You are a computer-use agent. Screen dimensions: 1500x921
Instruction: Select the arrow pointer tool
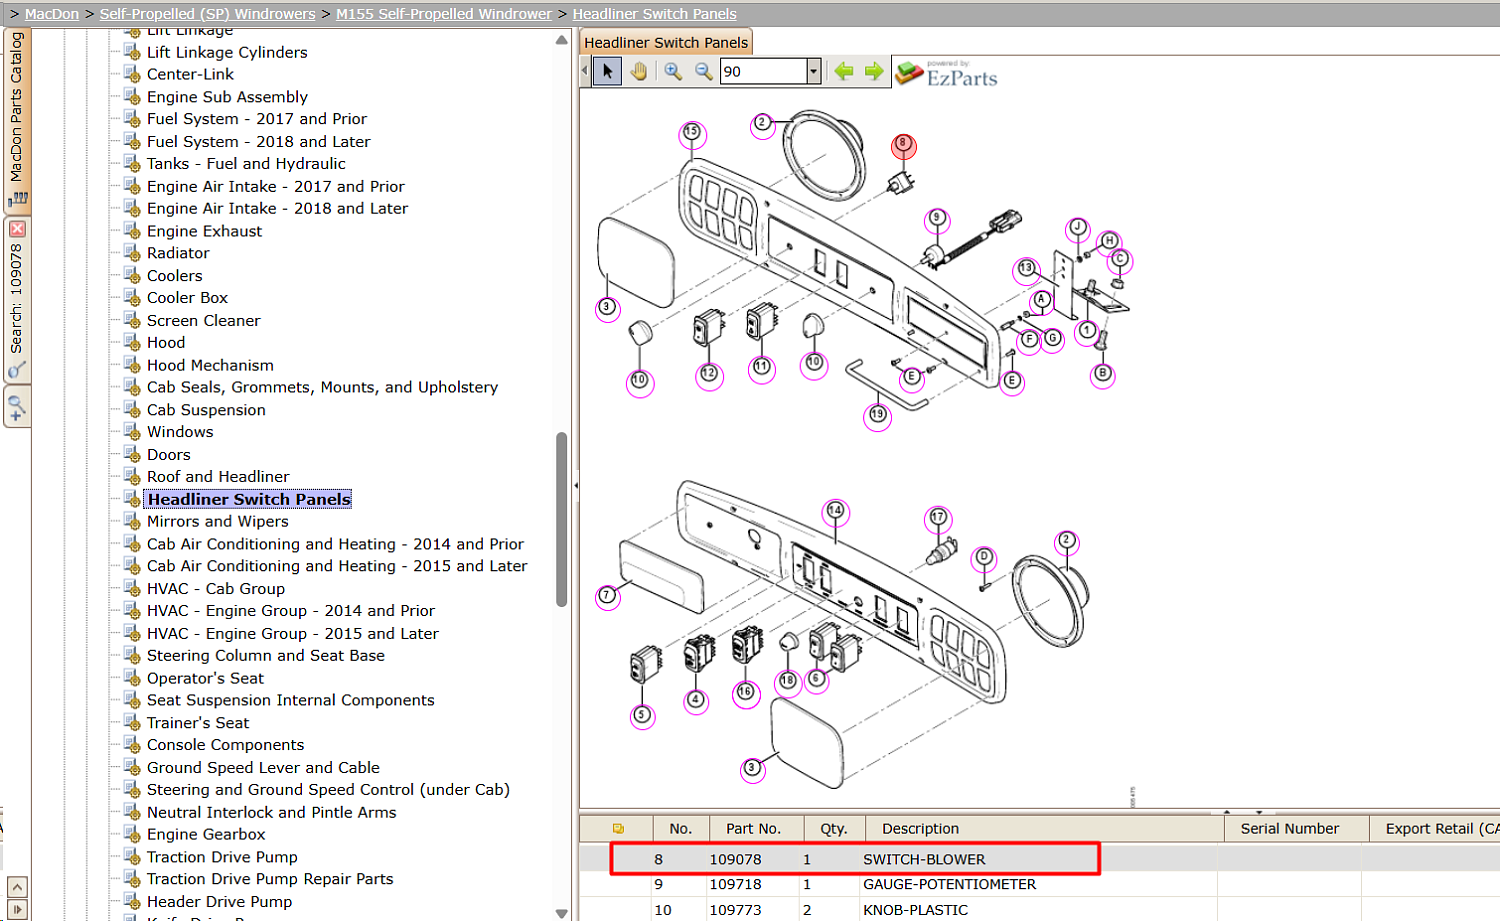point(607,71)
